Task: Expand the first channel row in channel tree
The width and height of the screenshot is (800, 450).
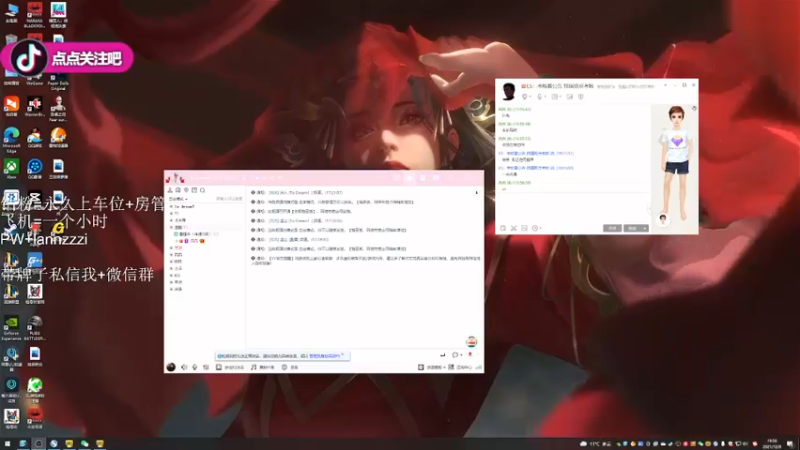Action: coord(171,207)
